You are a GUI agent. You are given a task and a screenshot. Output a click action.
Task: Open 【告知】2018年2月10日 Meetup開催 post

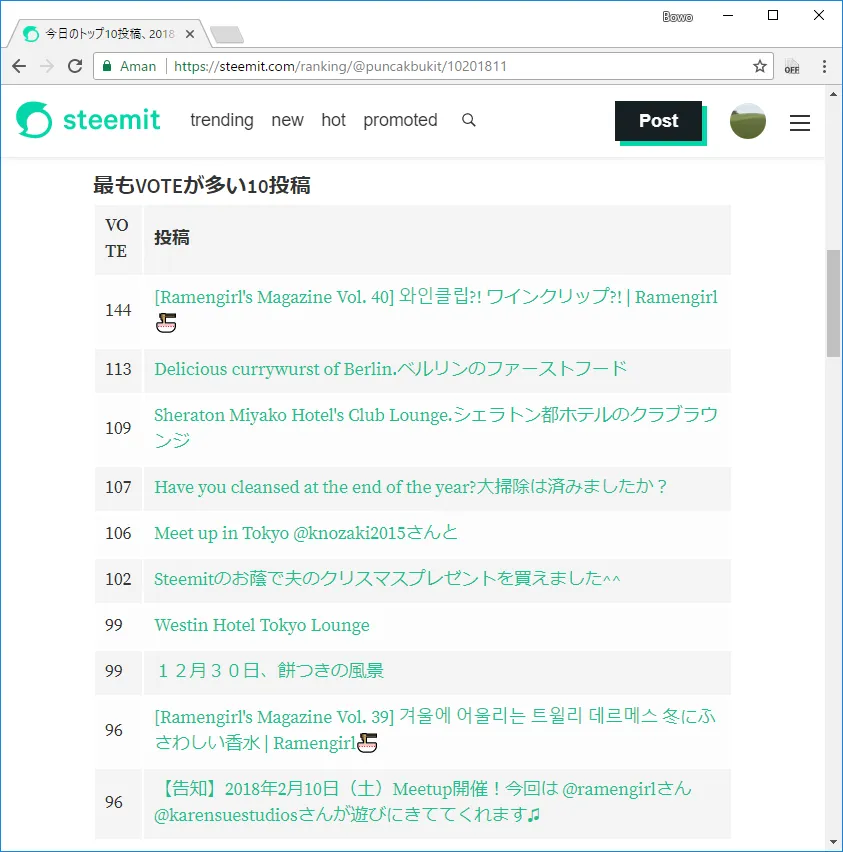[x=423, y=802]
